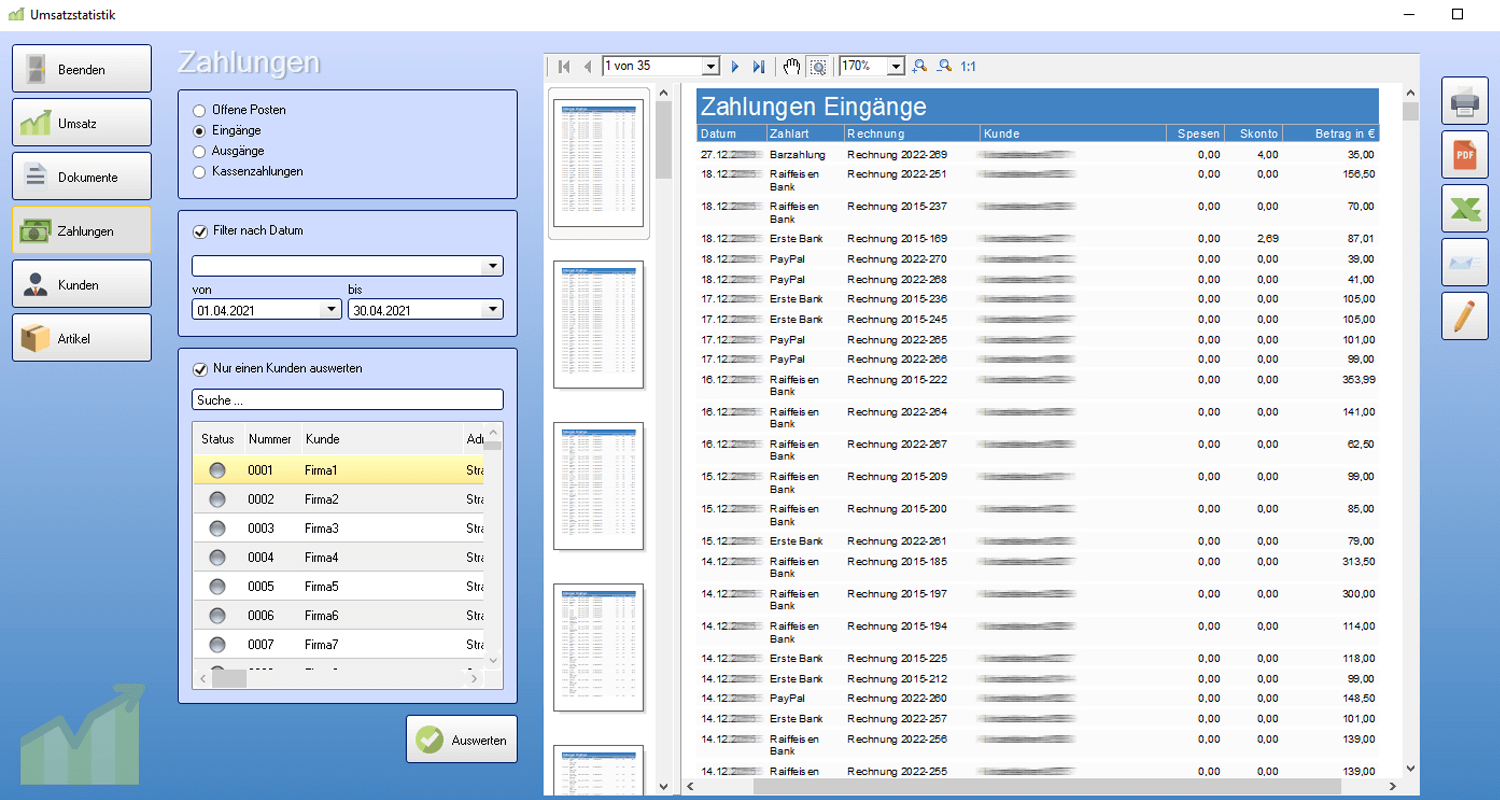Screen dimensions: 1500x800
Task: Click status icon of Firma5 row
Action: click(x=217, y=586)
